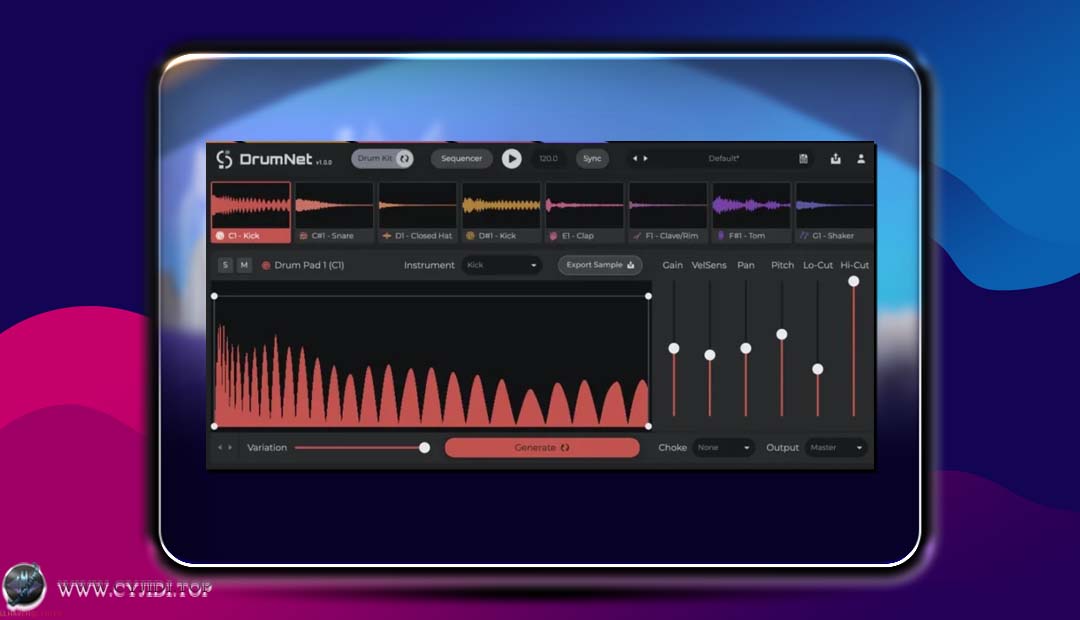The image size is (1080, 620).
Task: Click the Hi-Cut slider knob
Action: [x=853, y=281]
